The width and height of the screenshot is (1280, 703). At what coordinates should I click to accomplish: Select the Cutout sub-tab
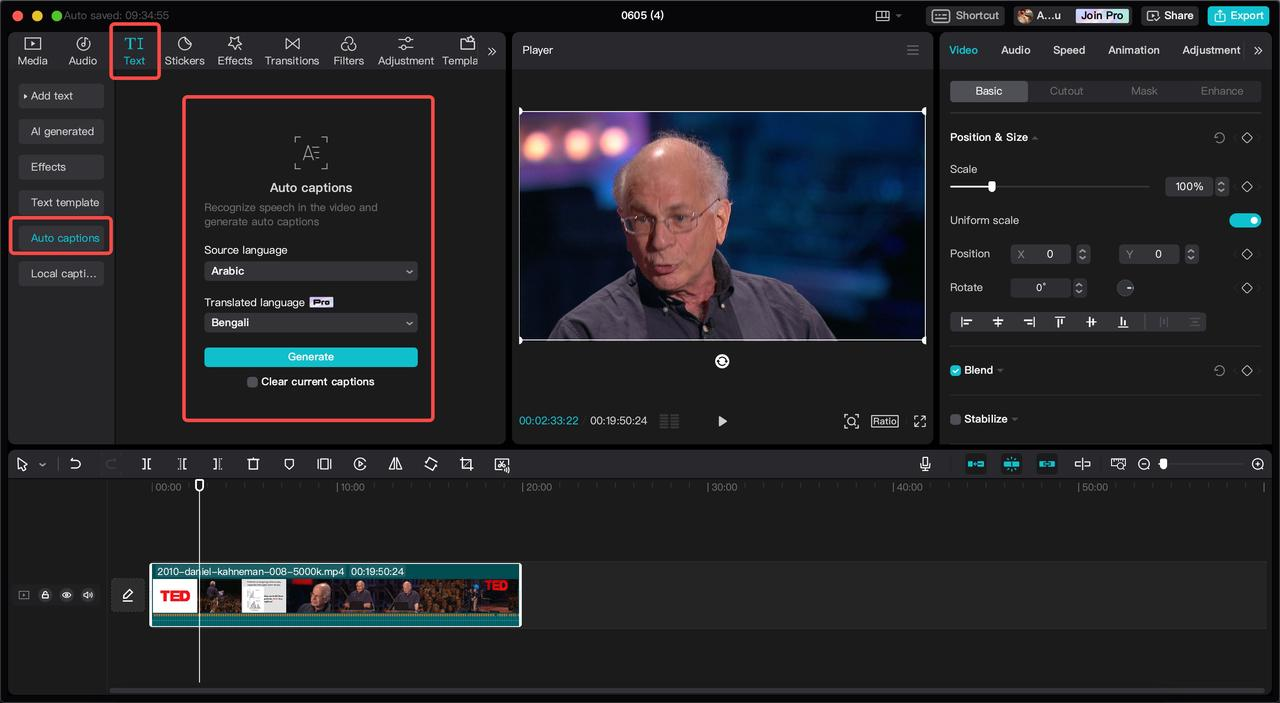tap(1066, 91)
